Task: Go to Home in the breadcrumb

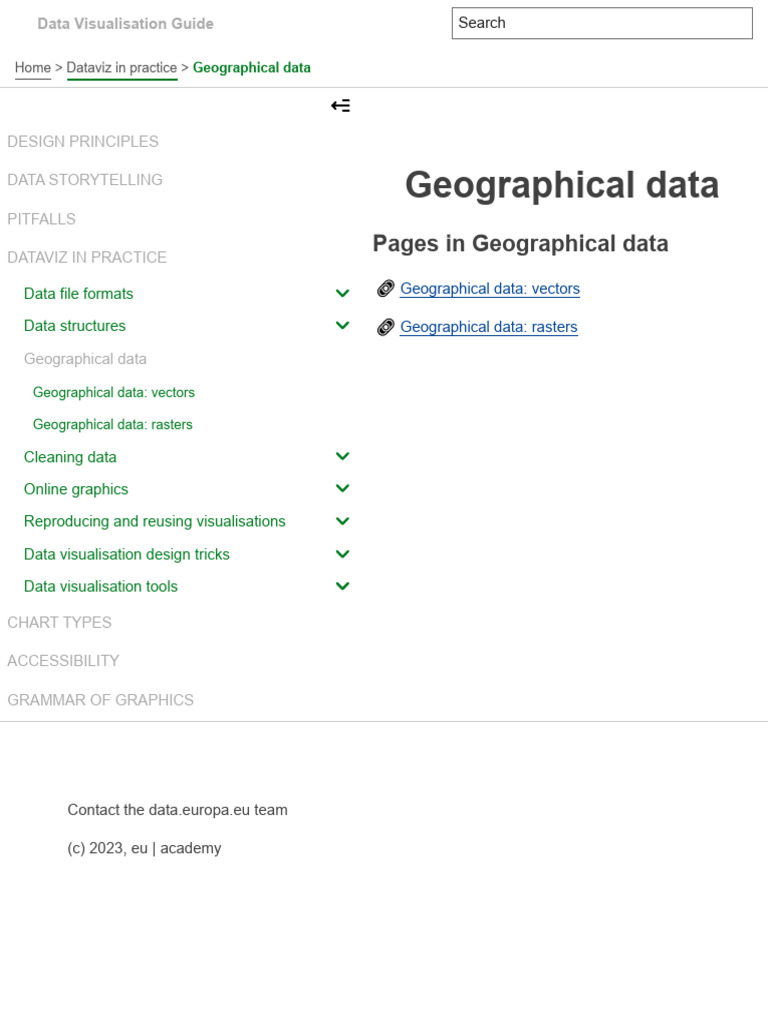Action: [33, 68]
